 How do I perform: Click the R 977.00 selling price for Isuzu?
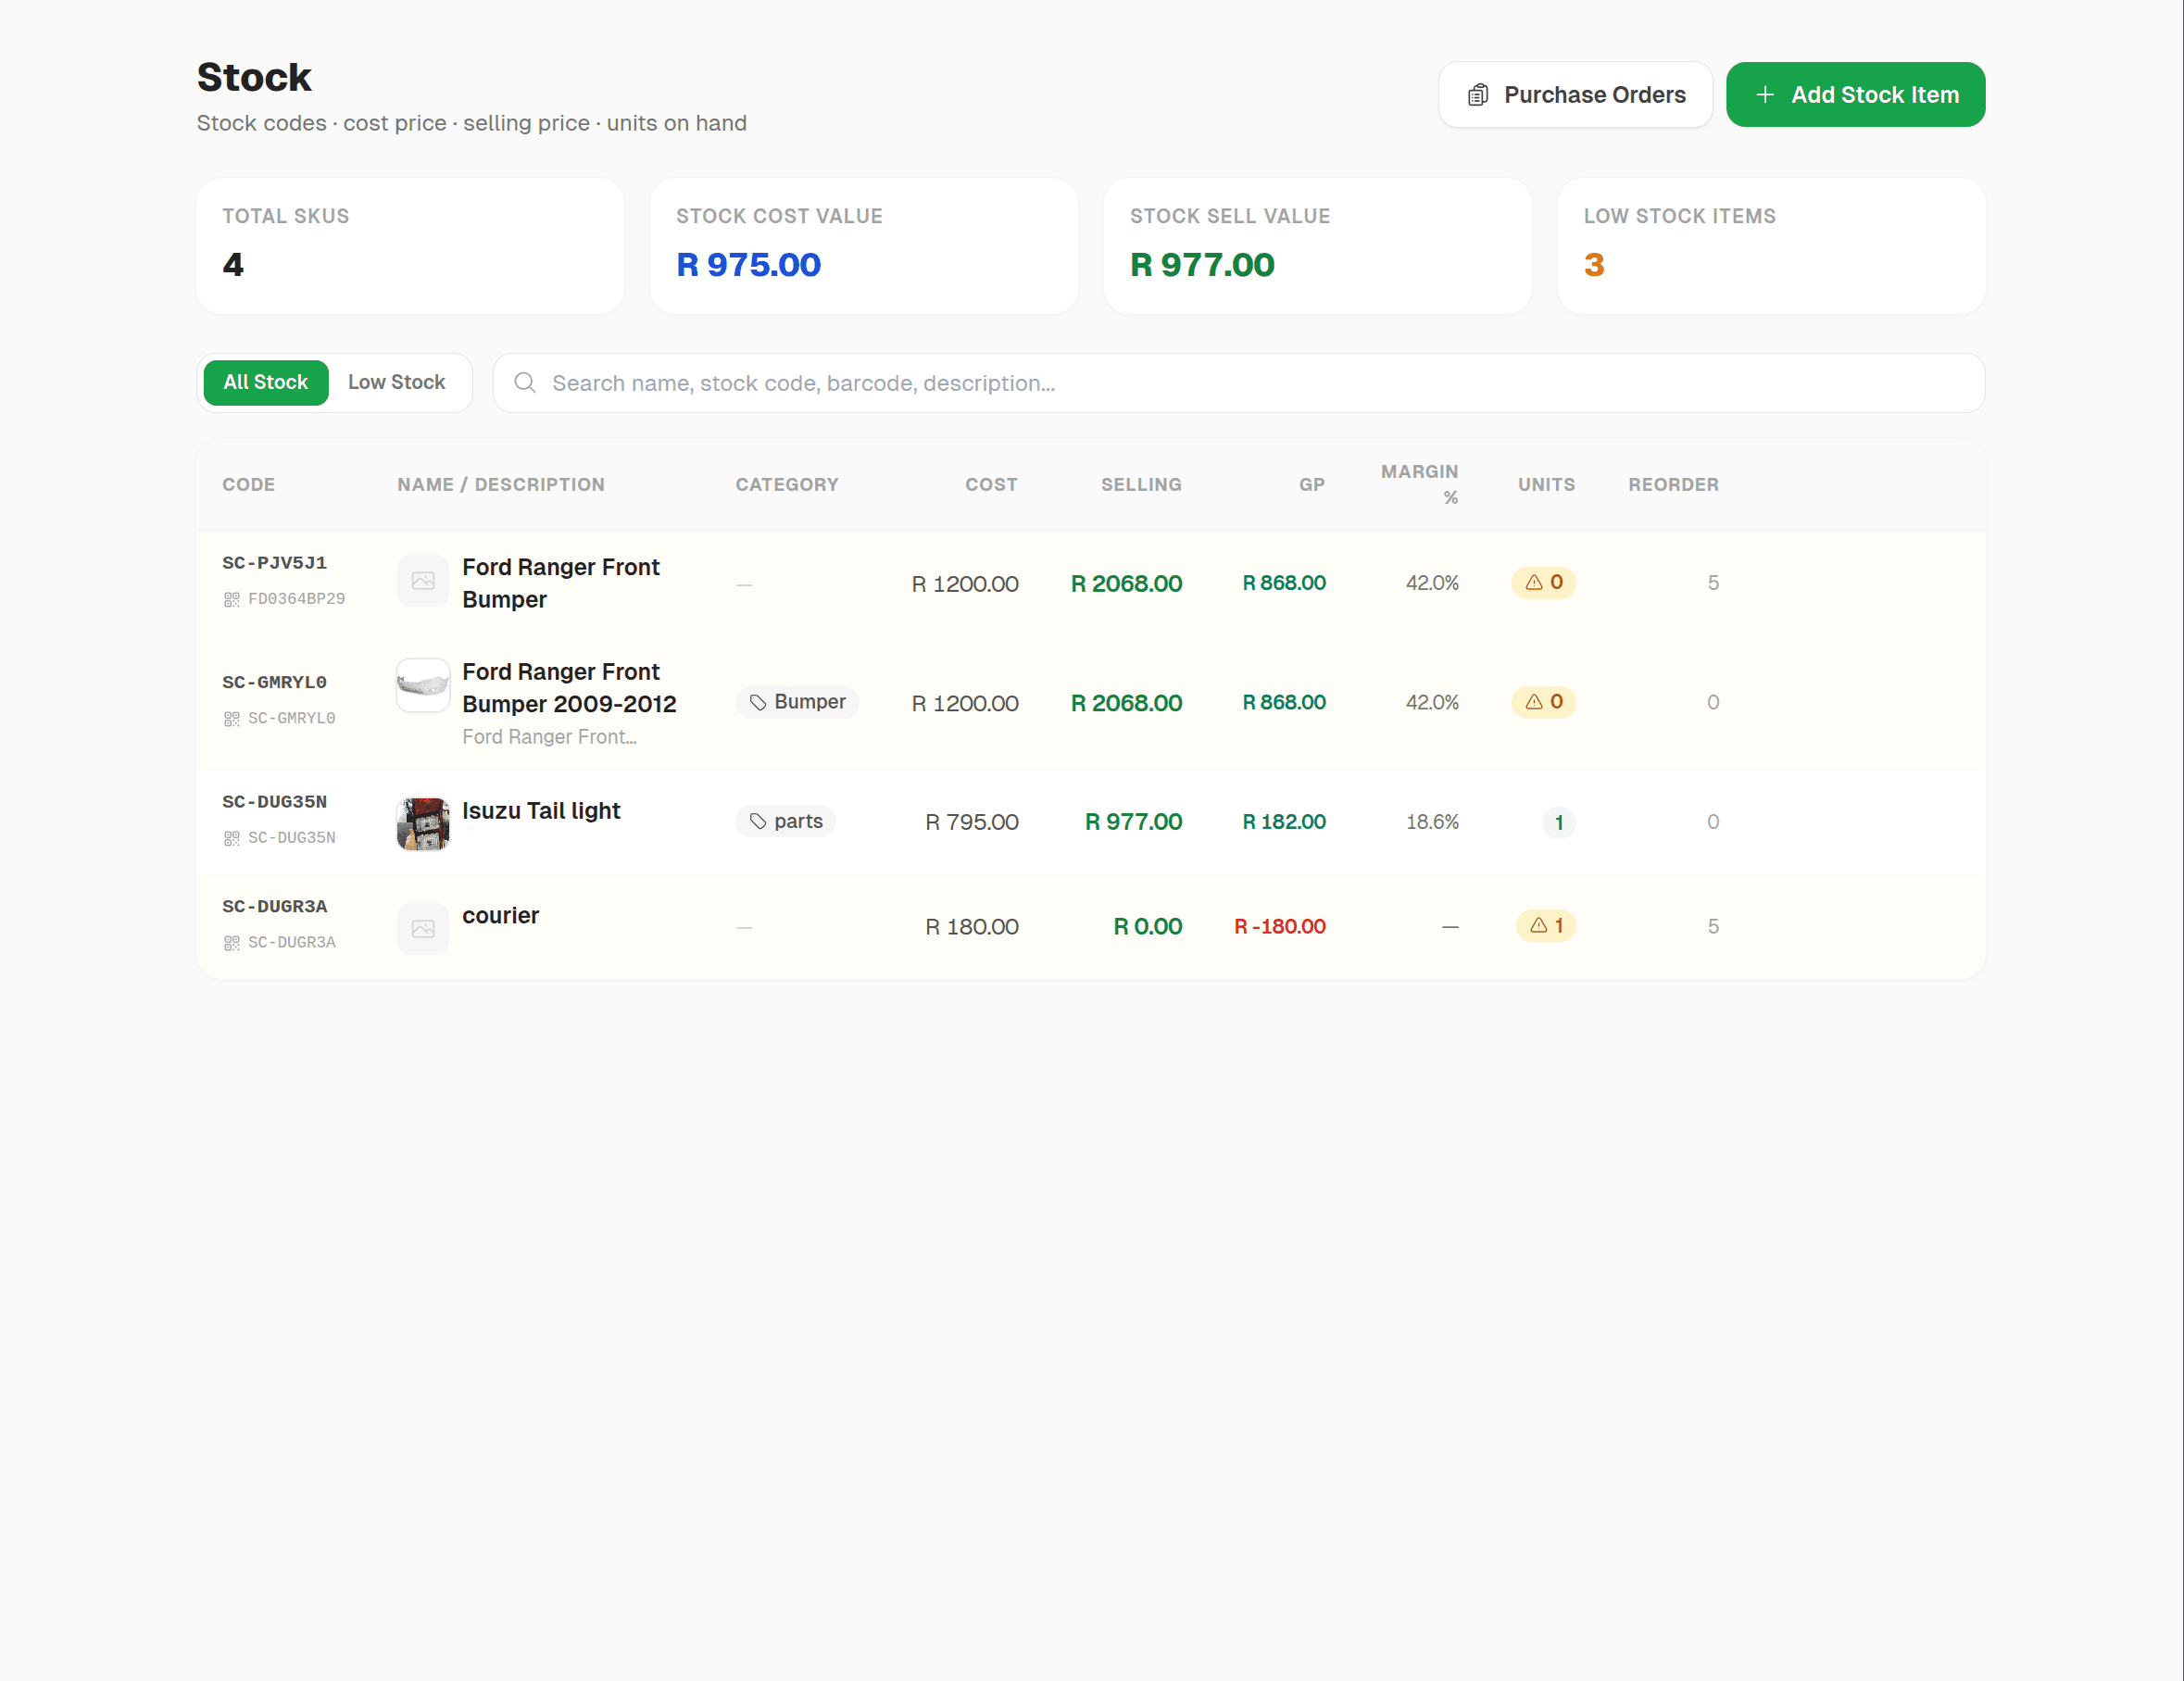[x=1133, y=822]
